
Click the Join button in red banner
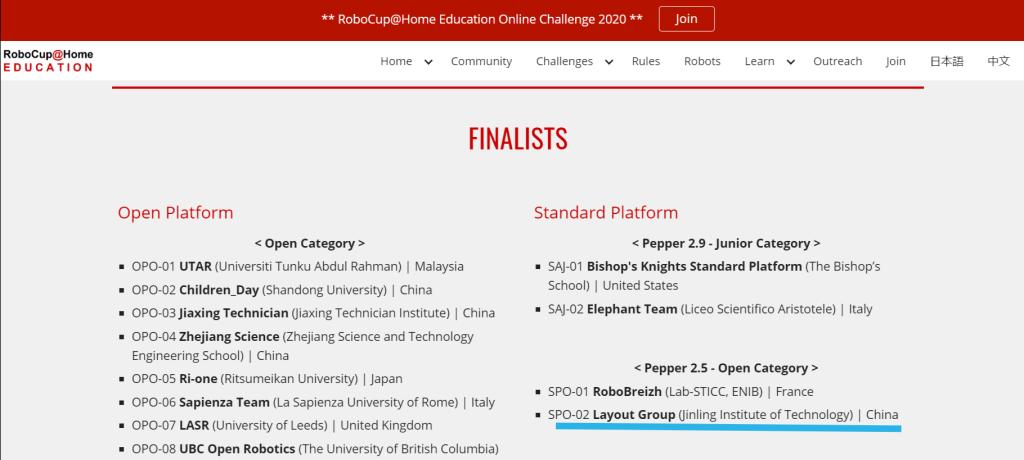(686, 19)
